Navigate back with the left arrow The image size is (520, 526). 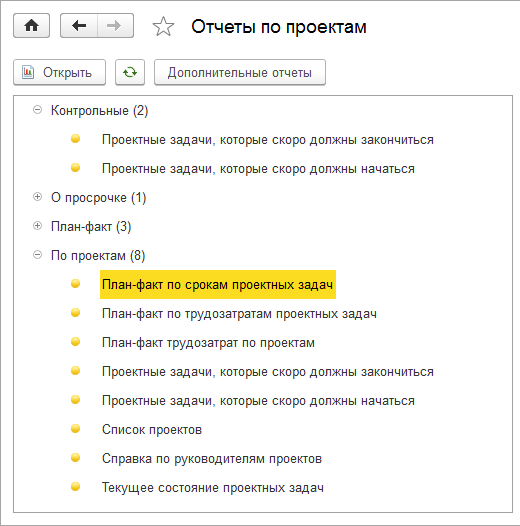tap(79, 25)
